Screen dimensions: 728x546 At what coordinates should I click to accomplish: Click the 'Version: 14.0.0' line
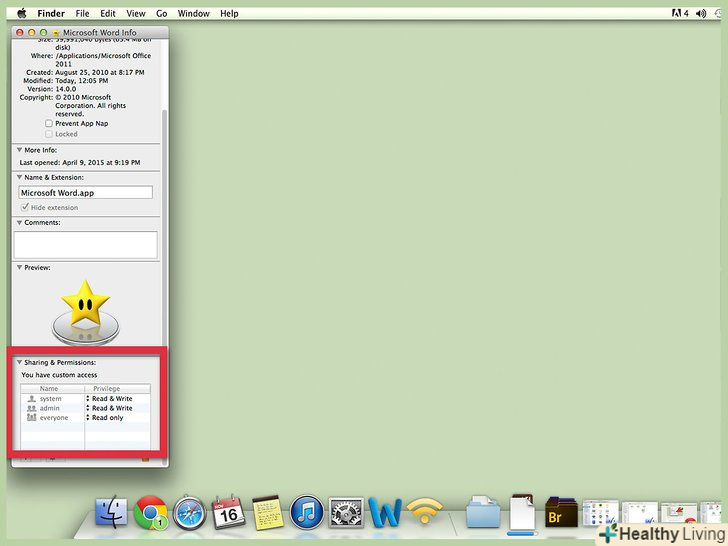[52, 89]
